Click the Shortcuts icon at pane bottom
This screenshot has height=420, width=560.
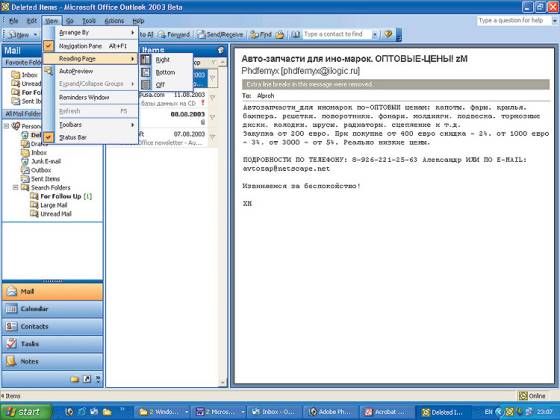click(87, 379)
